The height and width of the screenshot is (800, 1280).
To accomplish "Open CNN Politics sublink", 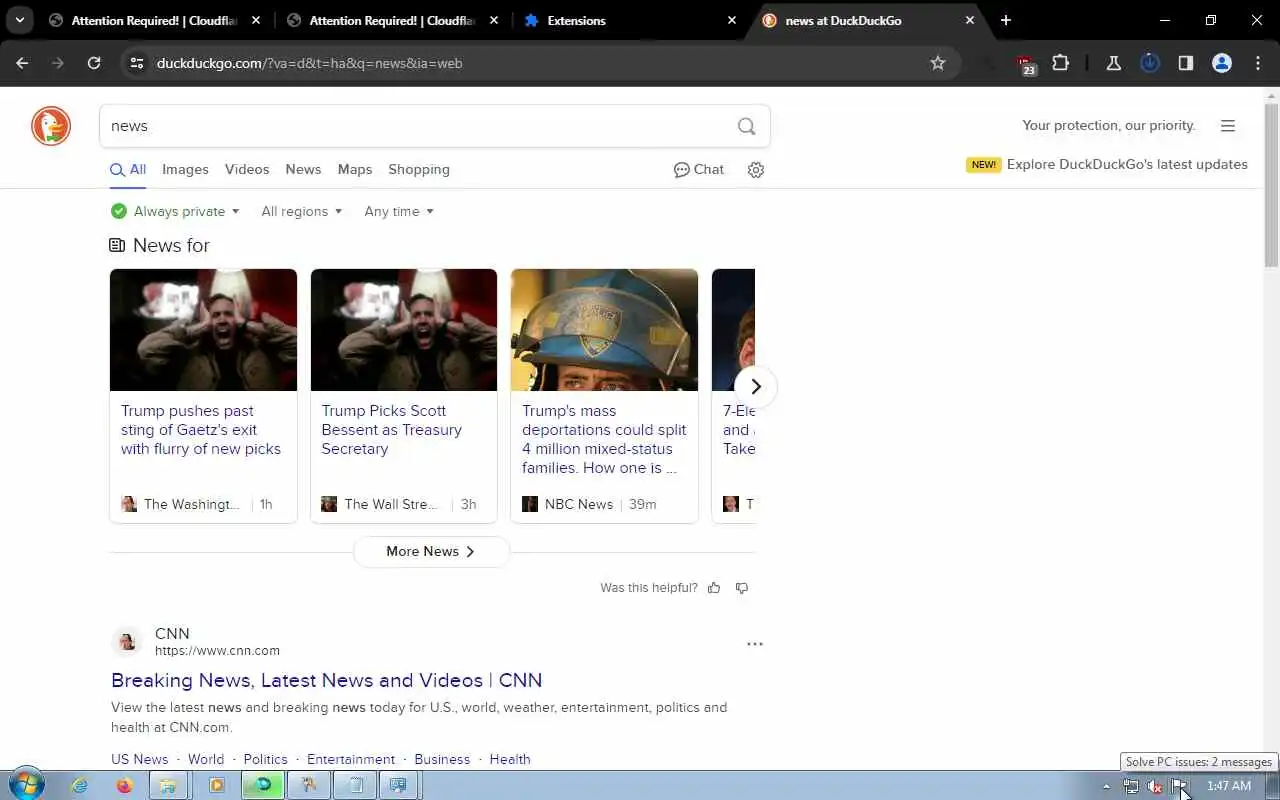I will 265,759.
